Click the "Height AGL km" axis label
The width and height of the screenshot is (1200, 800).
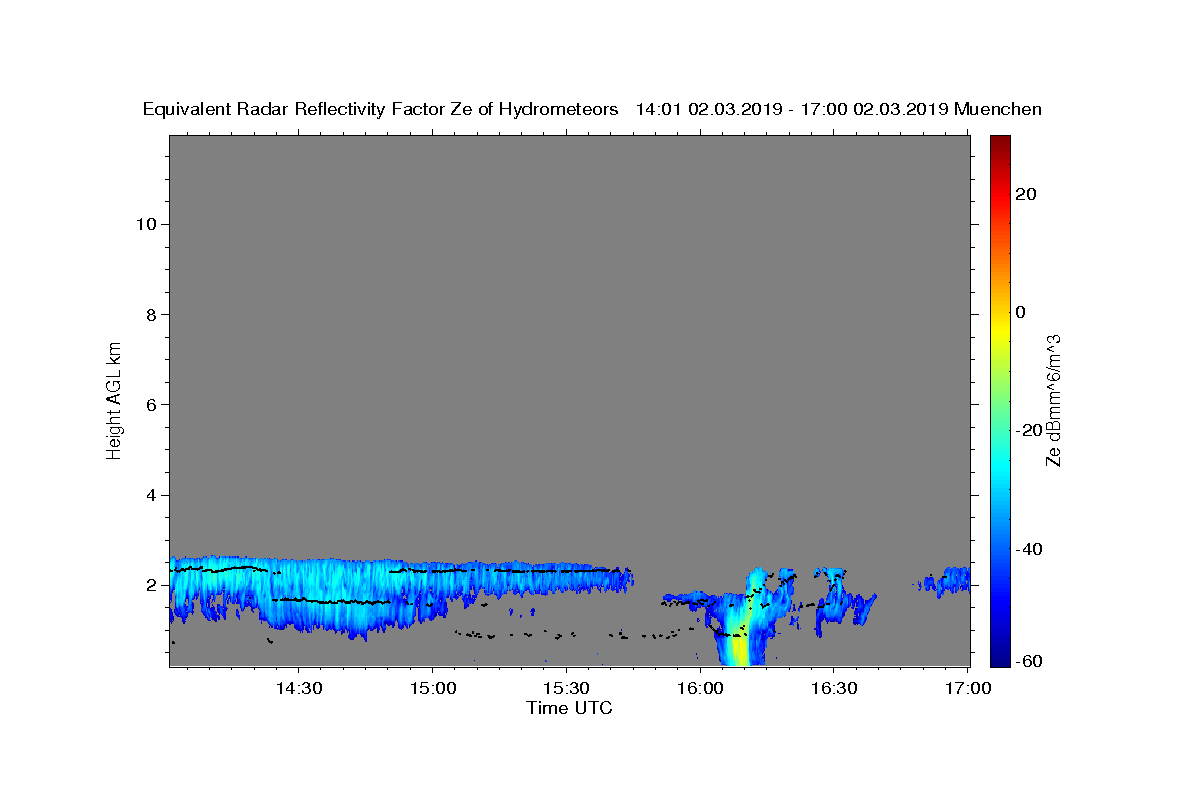pyautogui.click(x=115, y=399)
